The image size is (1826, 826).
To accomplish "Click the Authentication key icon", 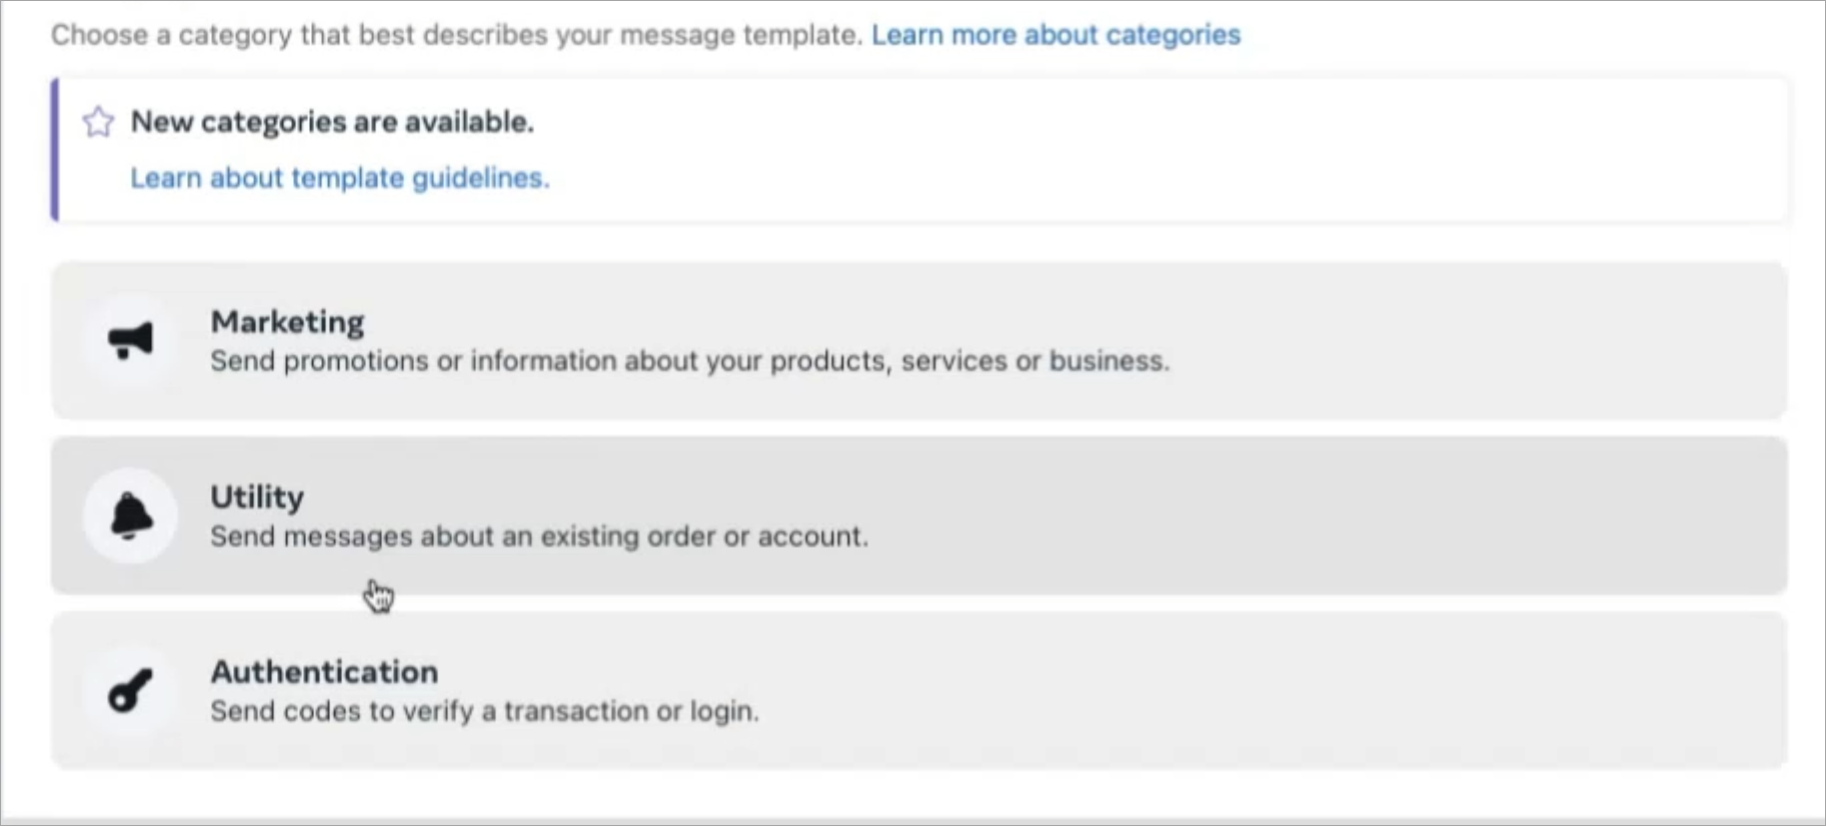I will click(131, 690).
